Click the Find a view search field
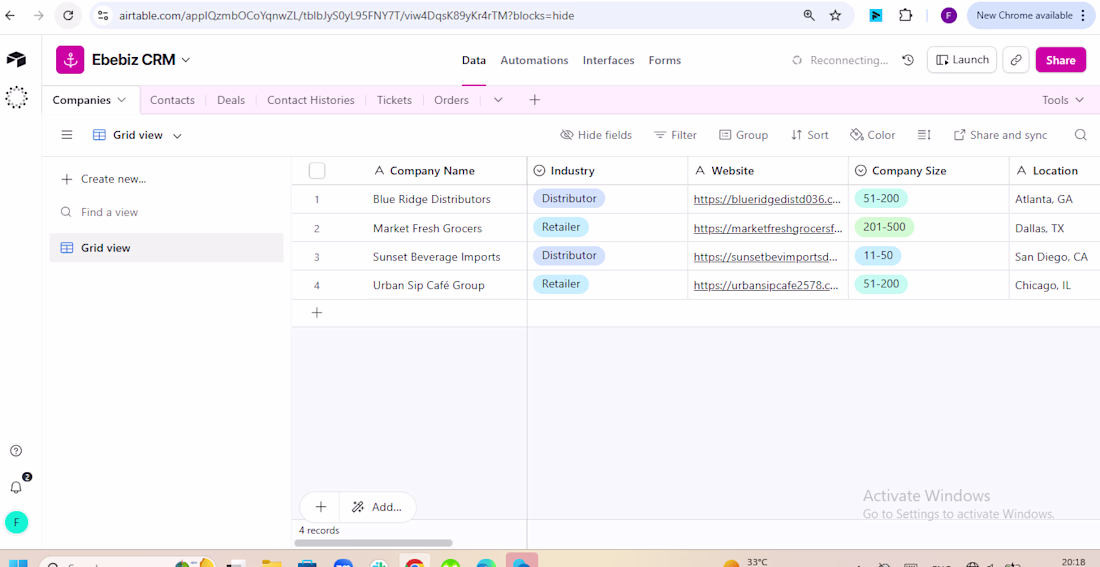 pos(166,212)
